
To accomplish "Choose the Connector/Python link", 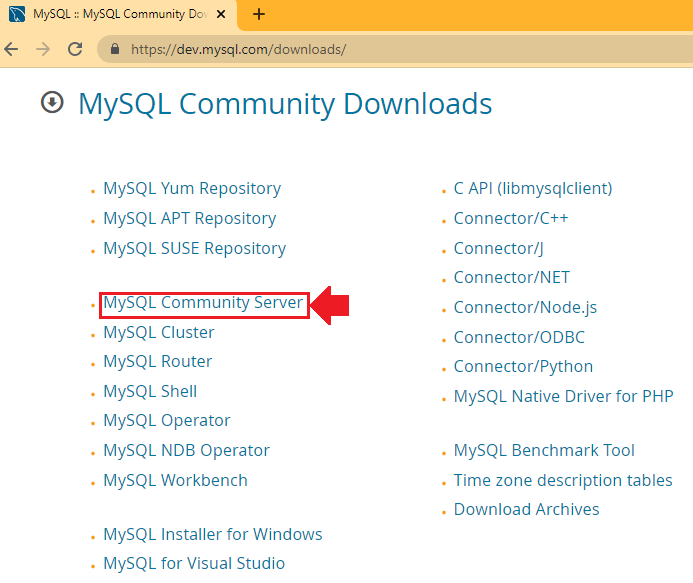I will (523, 366).
